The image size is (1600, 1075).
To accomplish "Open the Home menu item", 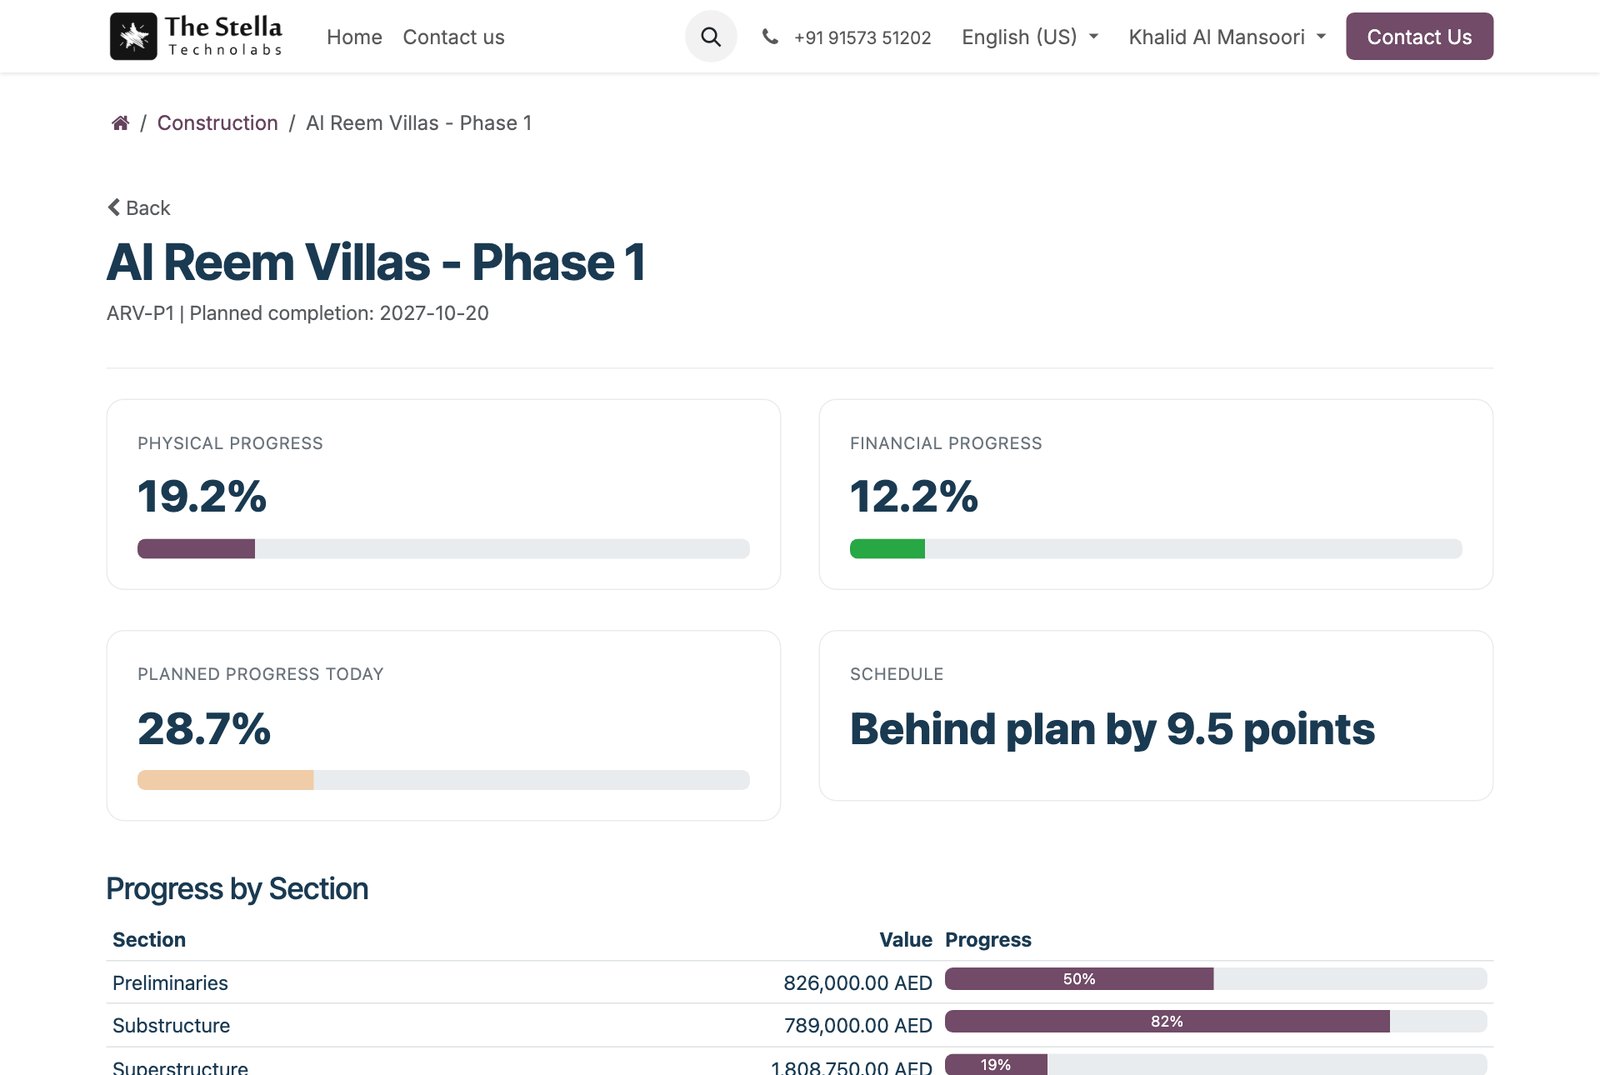I will pos(354,37).
